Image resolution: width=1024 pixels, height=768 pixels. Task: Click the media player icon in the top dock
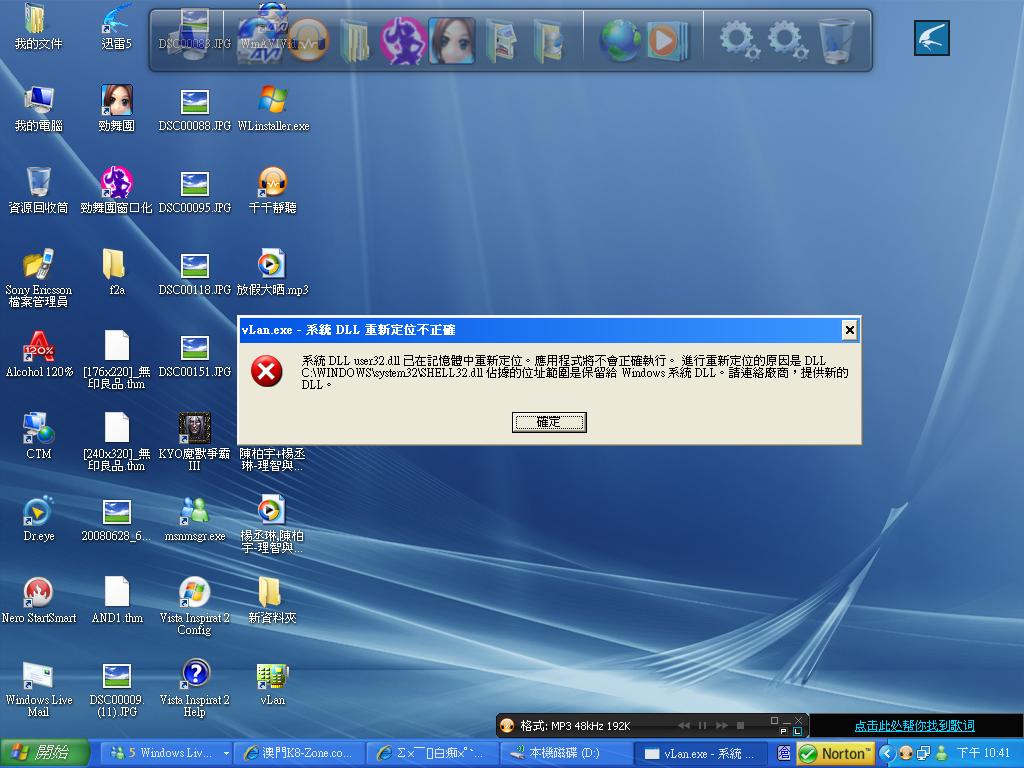pyautogui.click(x=667, y=40)
